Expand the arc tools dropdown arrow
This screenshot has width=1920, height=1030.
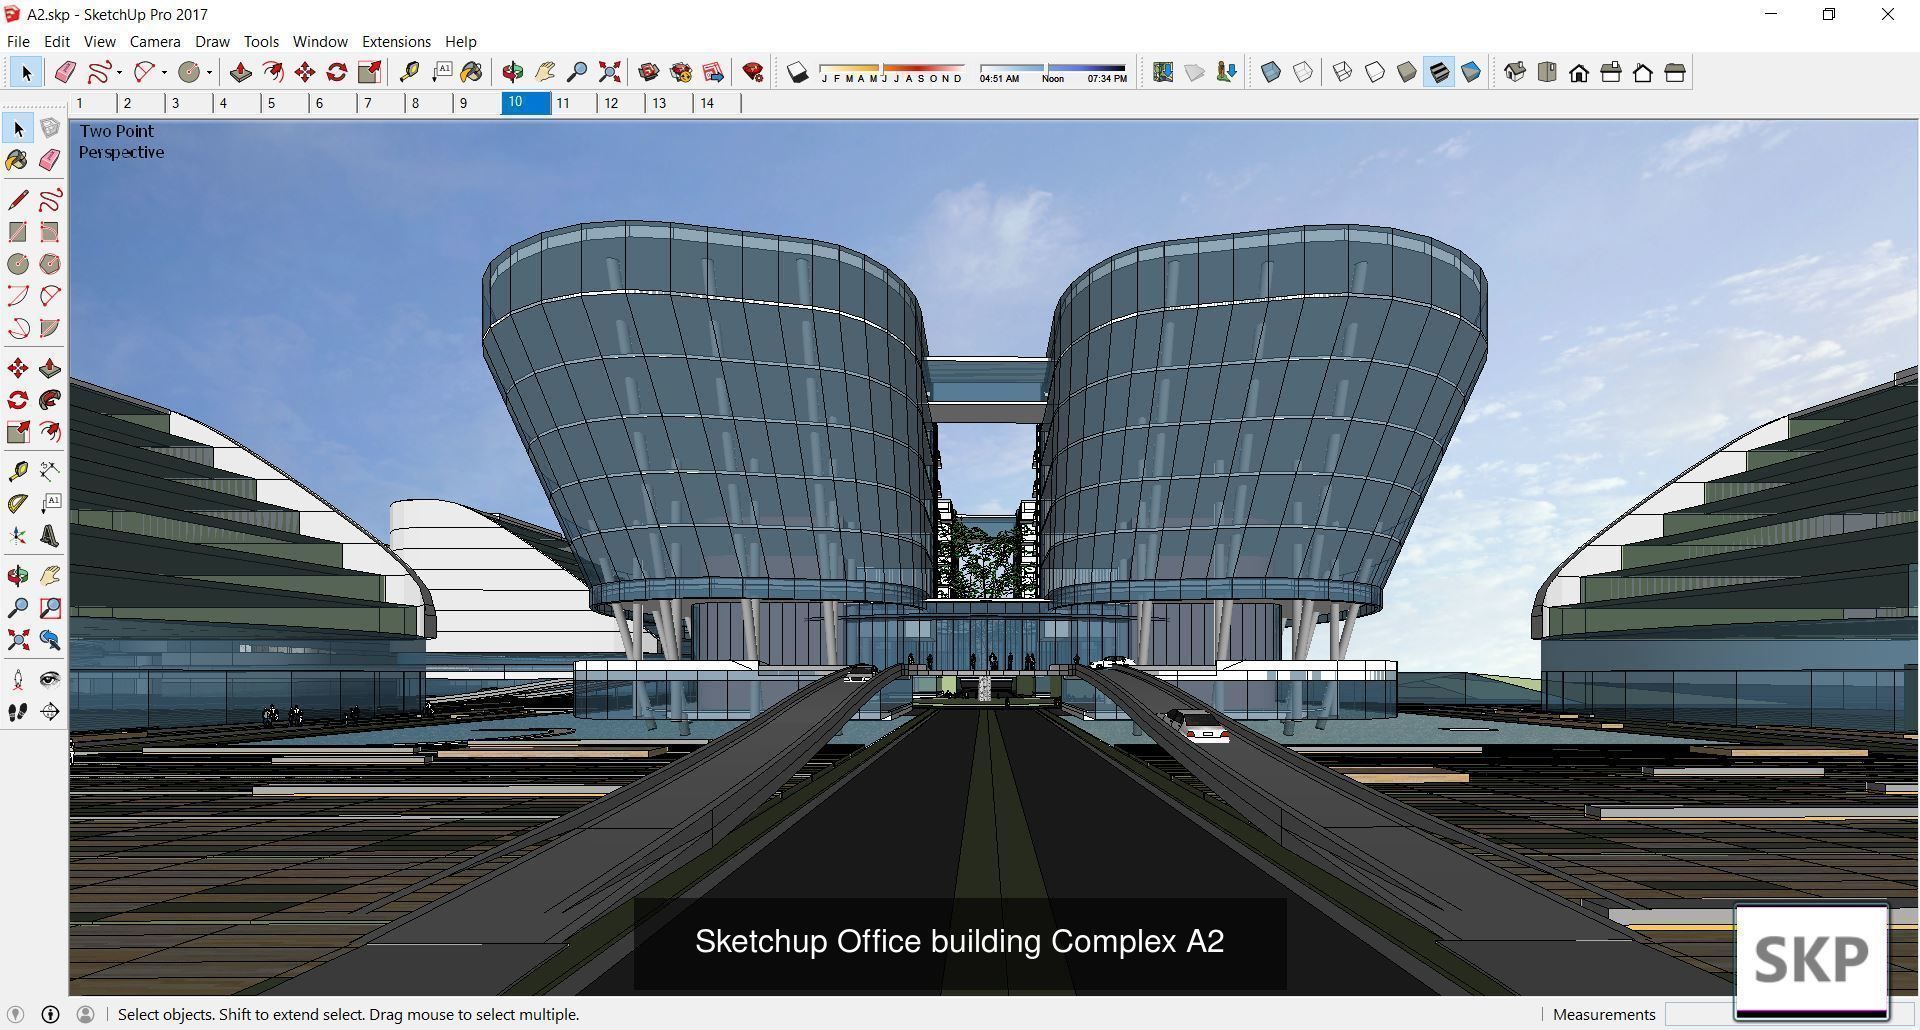164,72
